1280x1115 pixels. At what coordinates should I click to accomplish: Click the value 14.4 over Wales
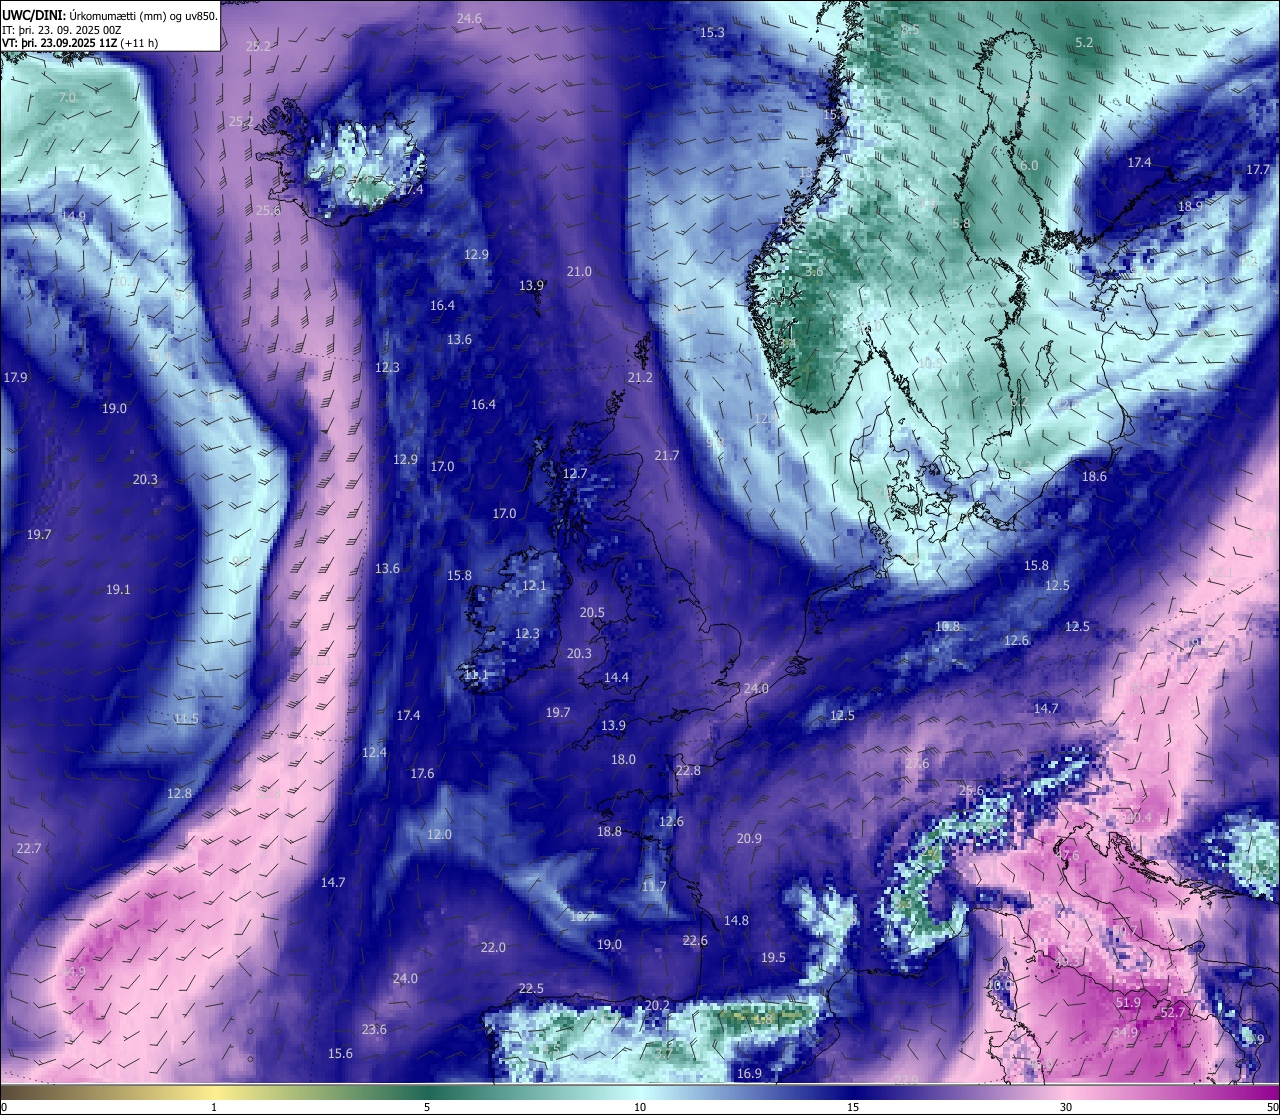pyautogui.click(x=616, y=678)
